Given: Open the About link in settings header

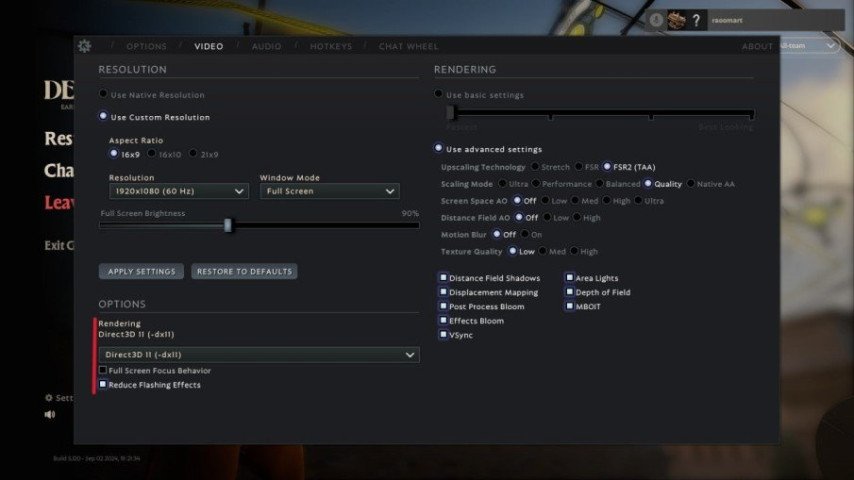Looking at the screenshot, I should (x=757, y=46).
